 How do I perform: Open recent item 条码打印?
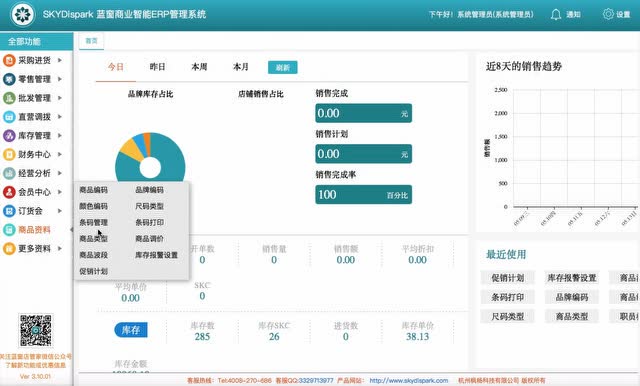507,297
